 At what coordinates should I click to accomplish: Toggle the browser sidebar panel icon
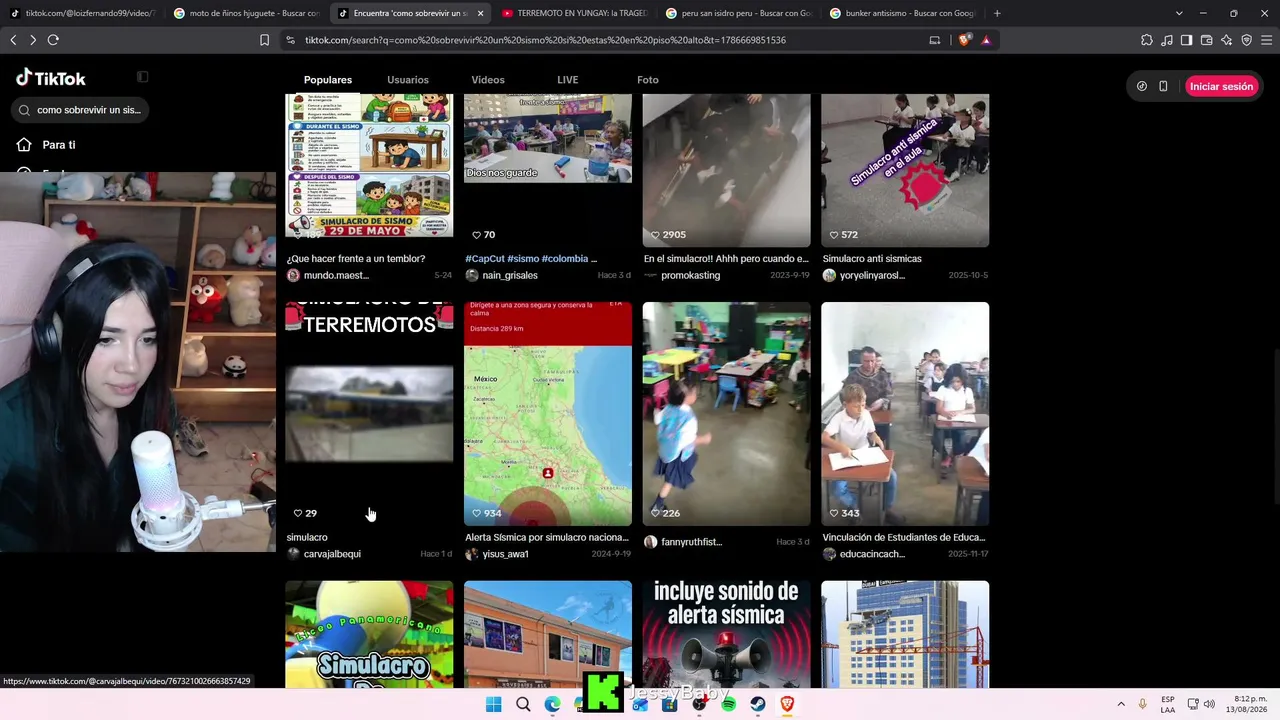(x=1186, y=40)
